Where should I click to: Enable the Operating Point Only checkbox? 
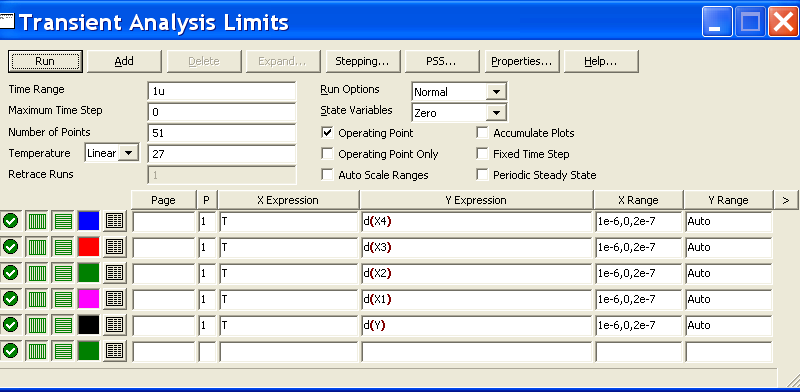(x=328, y=154)
